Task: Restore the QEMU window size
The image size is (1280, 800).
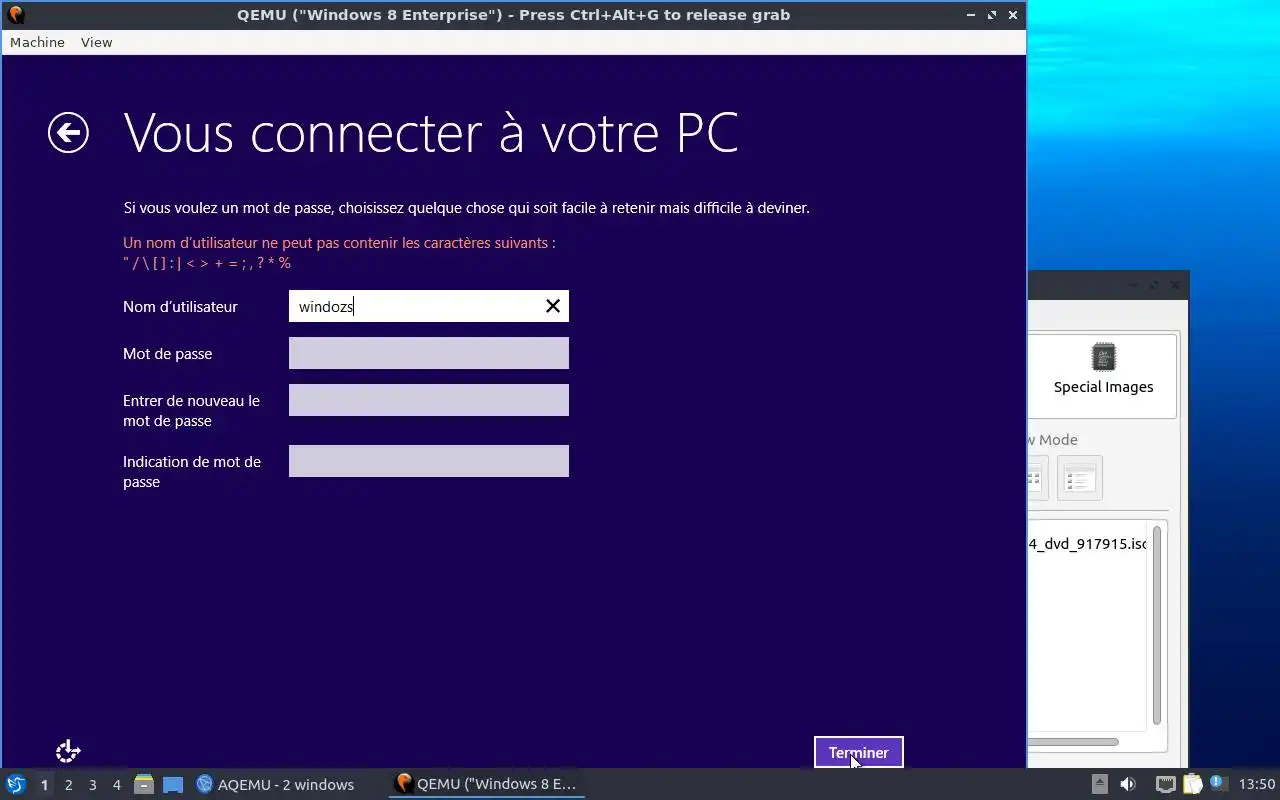Action: click(x=992, y=15)
